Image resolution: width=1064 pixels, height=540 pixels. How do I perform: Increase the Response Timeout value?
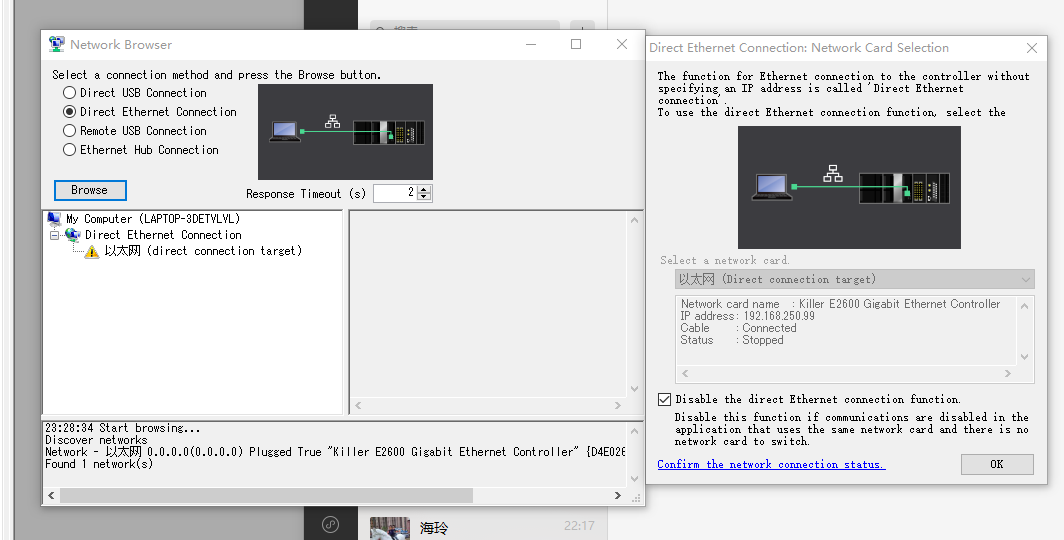tap(425, 189)
